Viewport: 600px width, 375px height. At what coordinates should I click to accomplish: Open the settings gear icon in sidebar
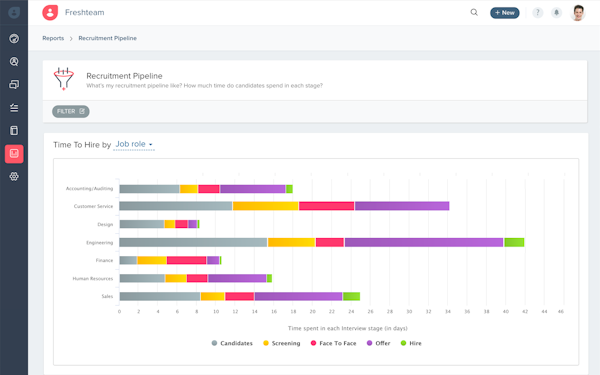coord(14,176)
